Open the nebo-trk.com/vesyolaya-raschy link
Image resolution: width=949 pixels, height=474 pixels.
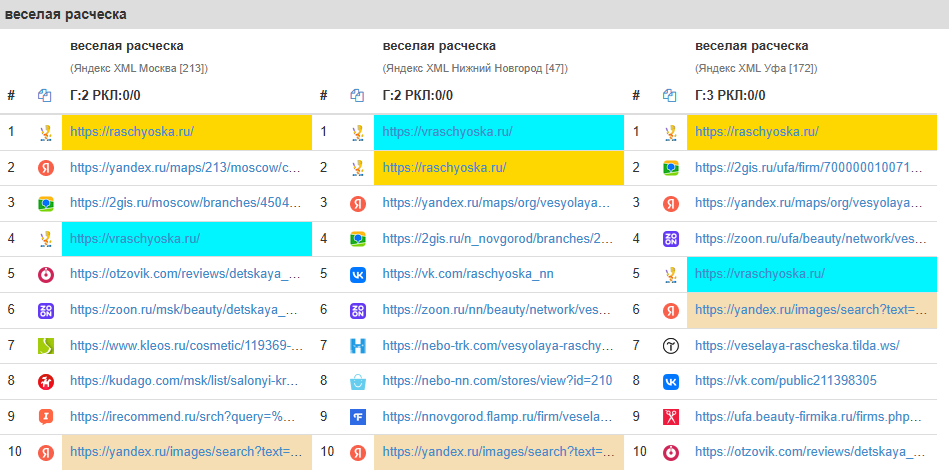click(498, 346)
